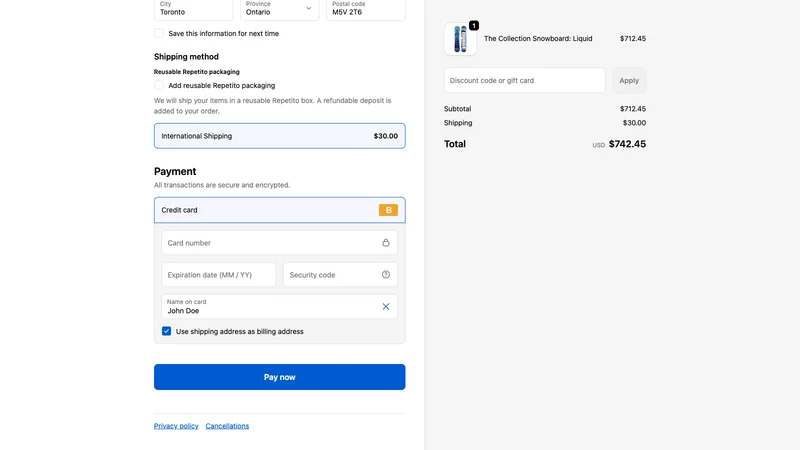Click the Shipping value $30.00 in summary
The image size is (800, 450).
(634, 123)
